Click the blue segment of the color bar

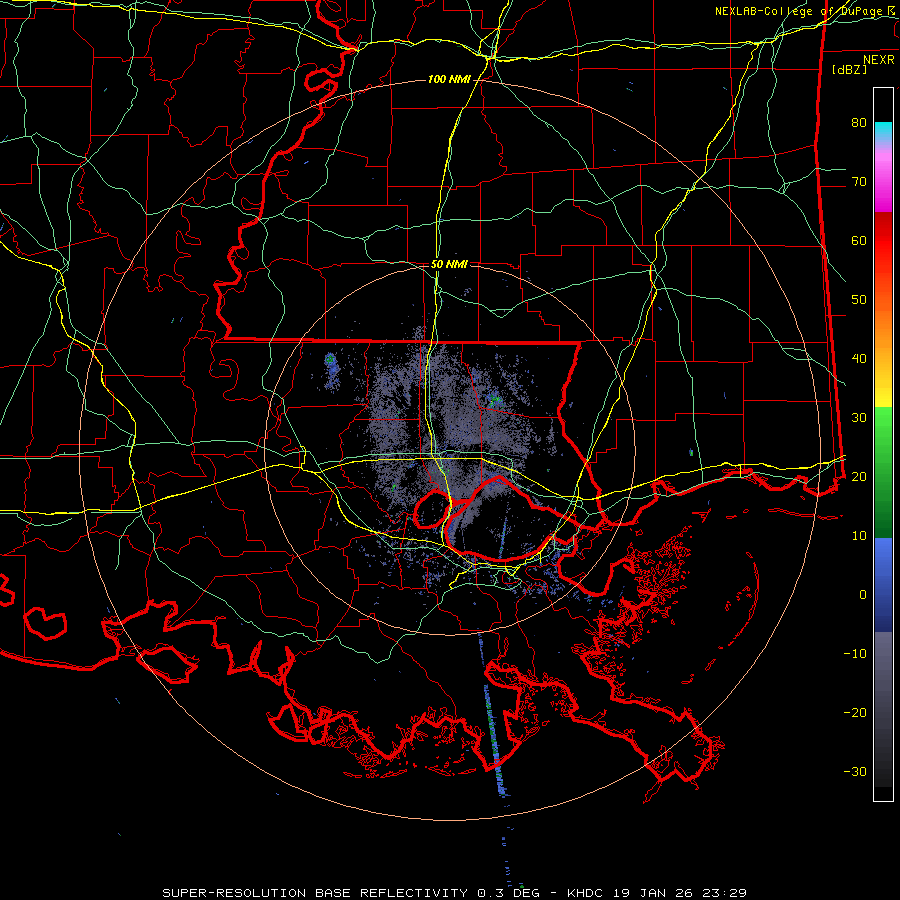pos(883,584)
